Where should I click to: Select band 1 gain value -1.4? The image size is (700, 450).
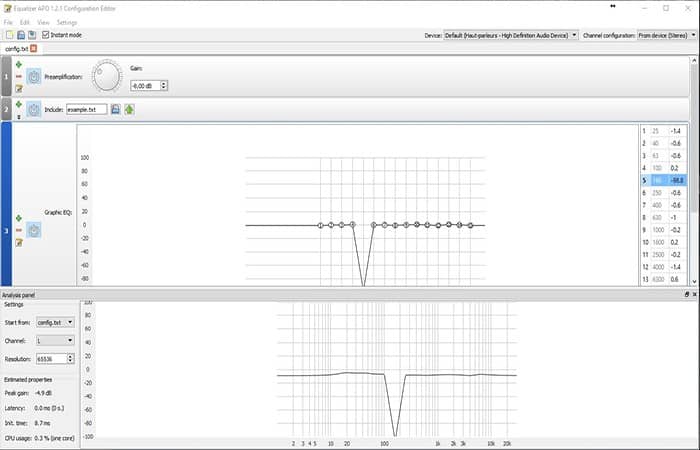677,131
